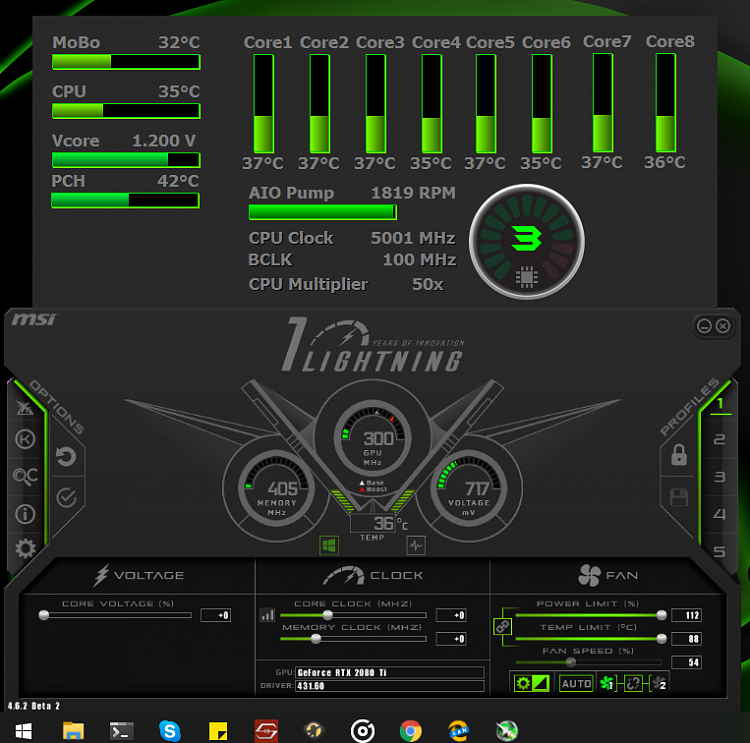Open the GPU selection field GeForce RTX 2080 Ti
750x743 pixels.
pos(390,673)
